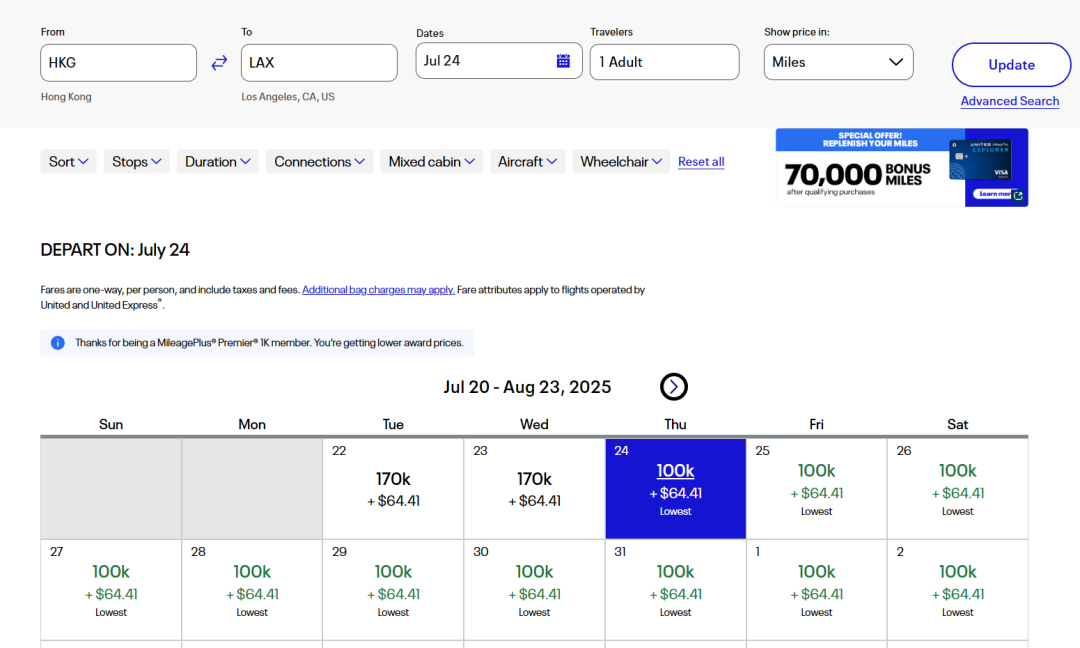Click the Reset all filters link

(701, 162)
